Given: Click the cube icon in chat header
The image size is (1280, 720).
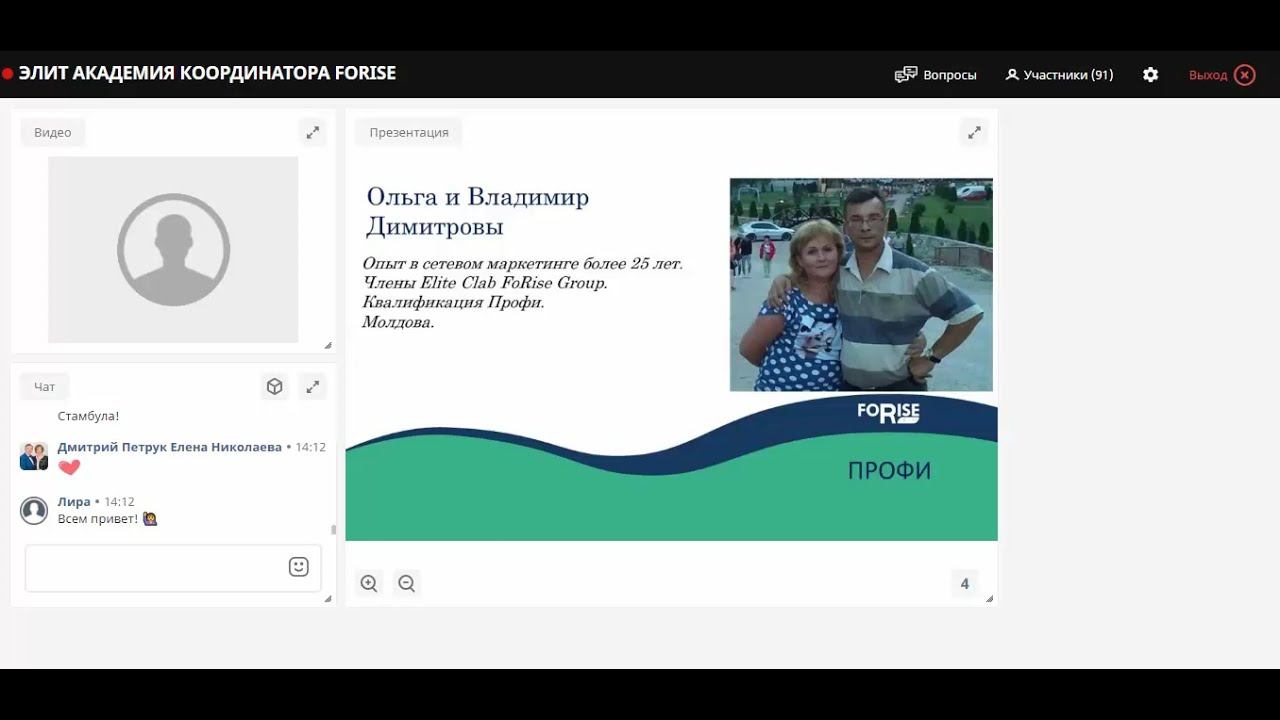Looking at the screenshot, I should [275, 387].
